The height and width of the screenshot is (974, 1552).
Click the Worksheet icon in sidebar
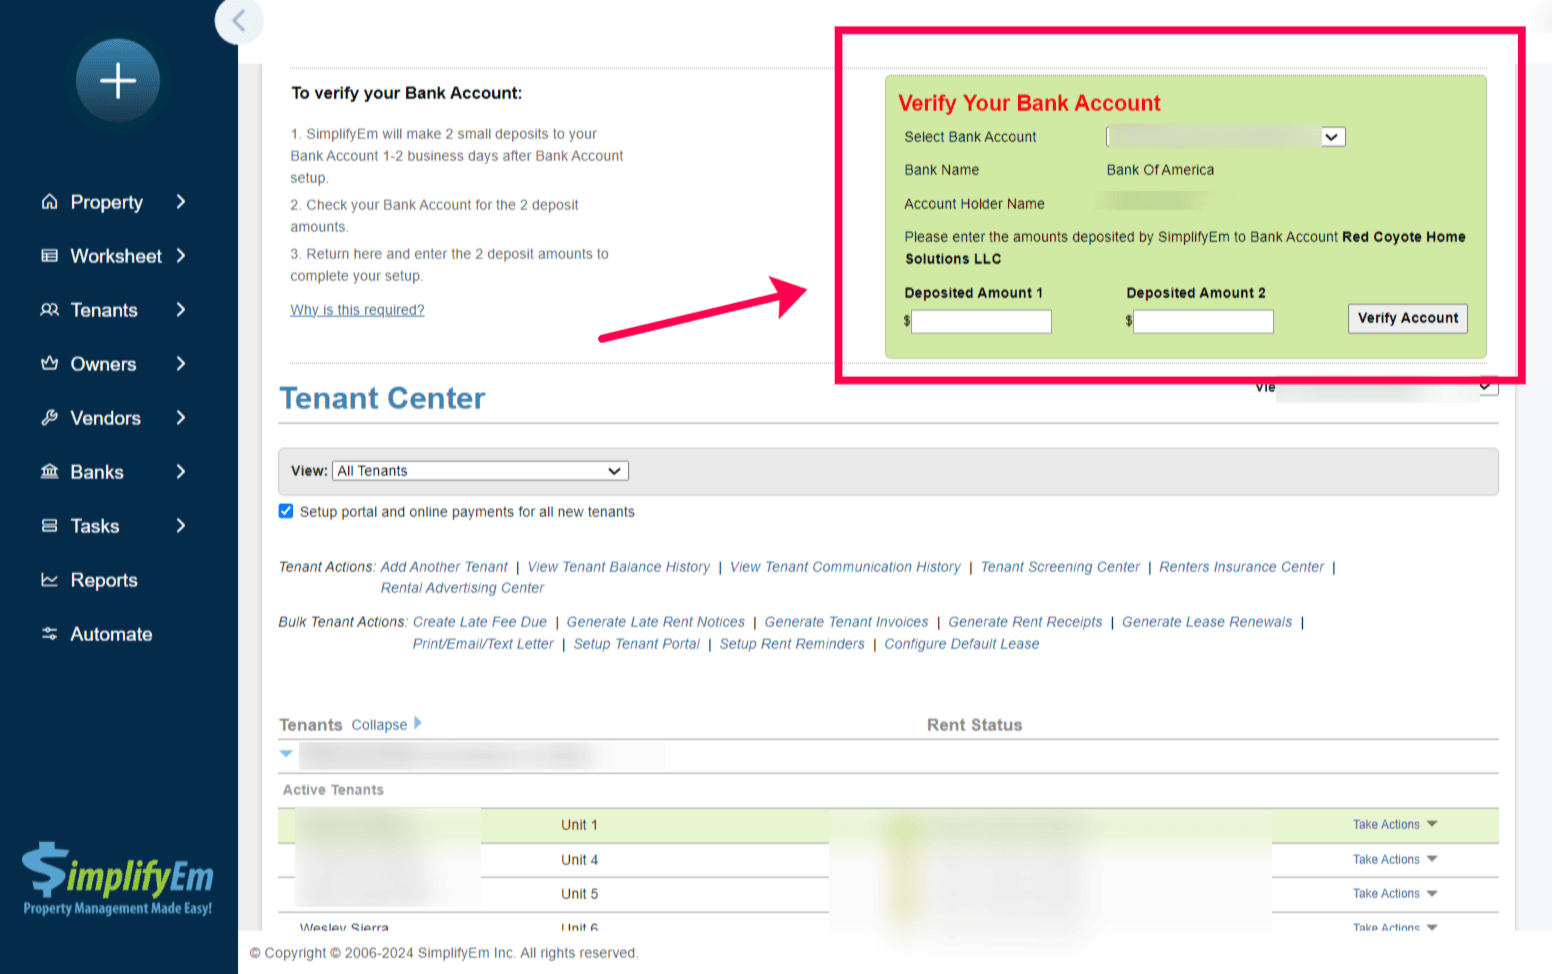pos(49,256)
